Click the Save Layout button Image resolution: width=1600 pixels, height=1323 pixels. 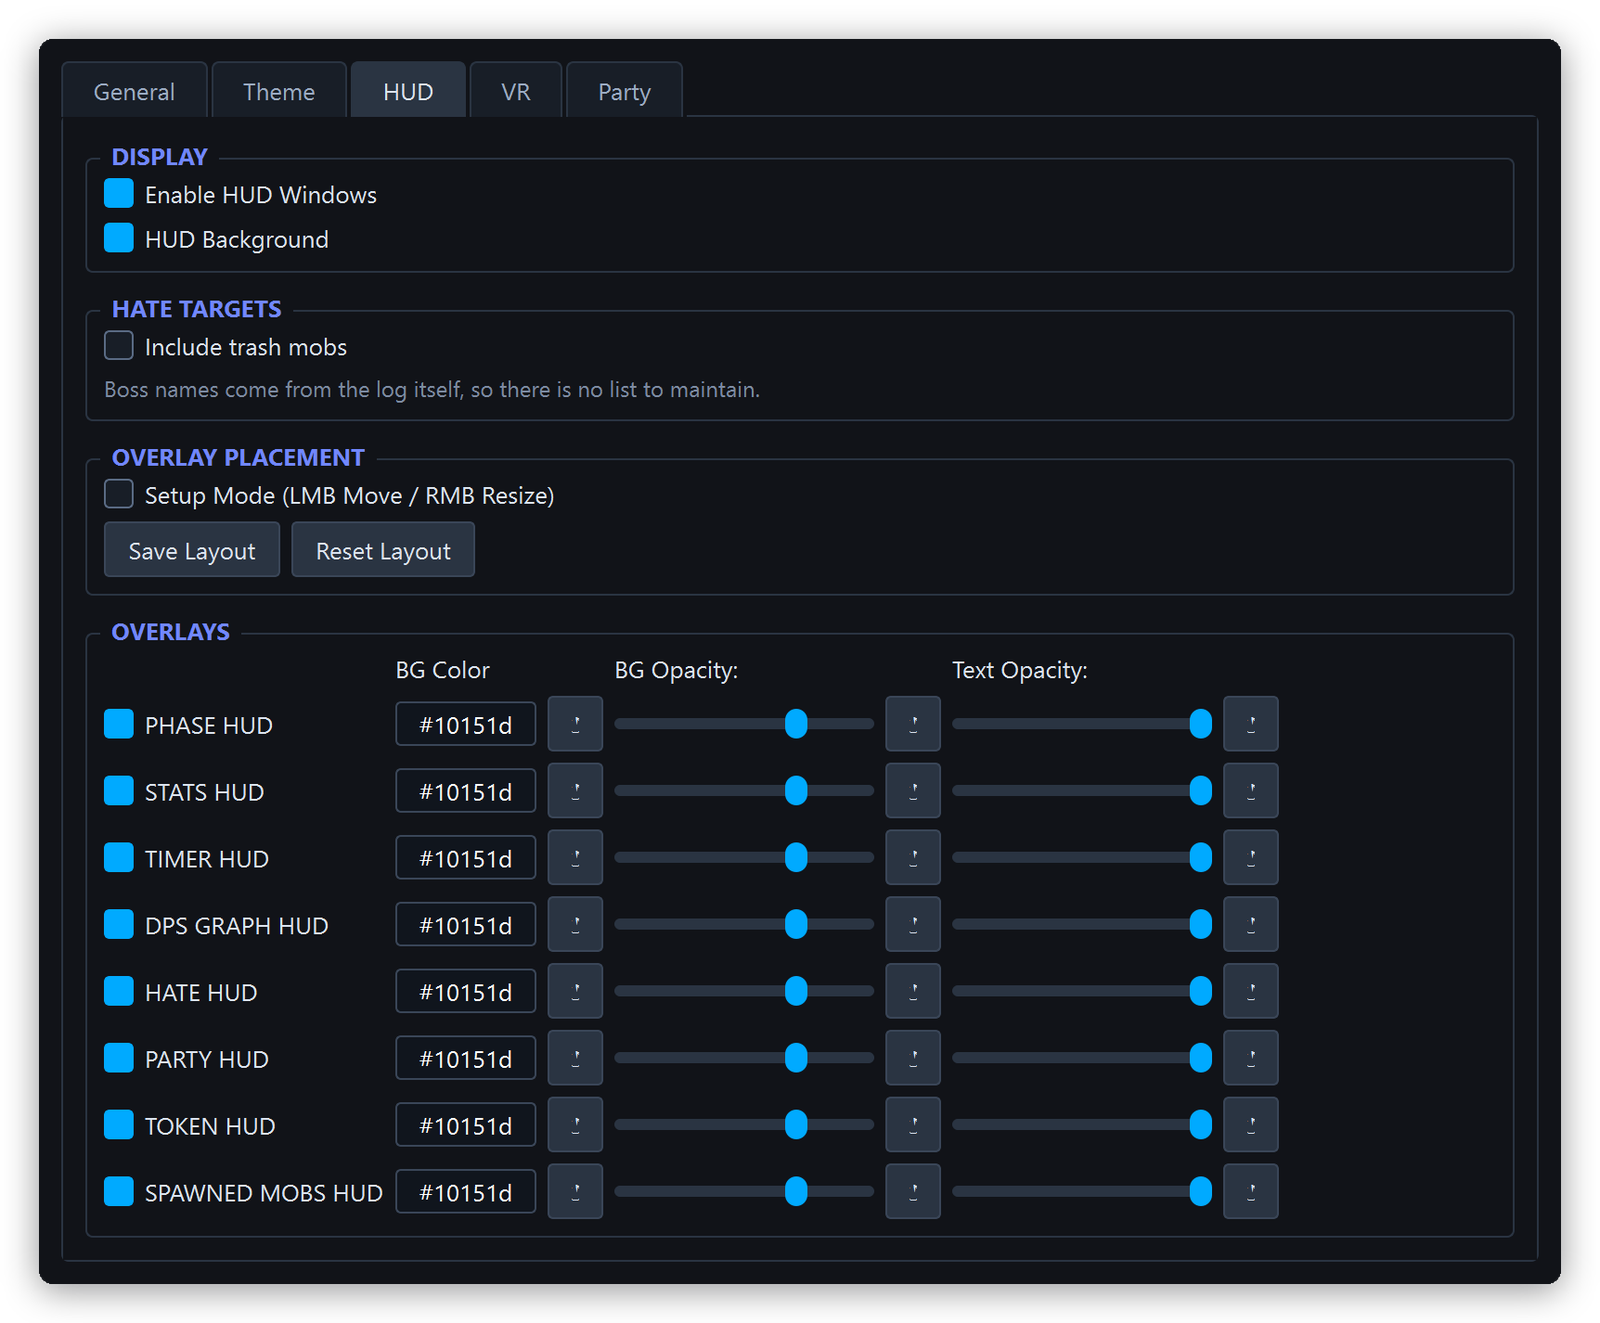192,550
